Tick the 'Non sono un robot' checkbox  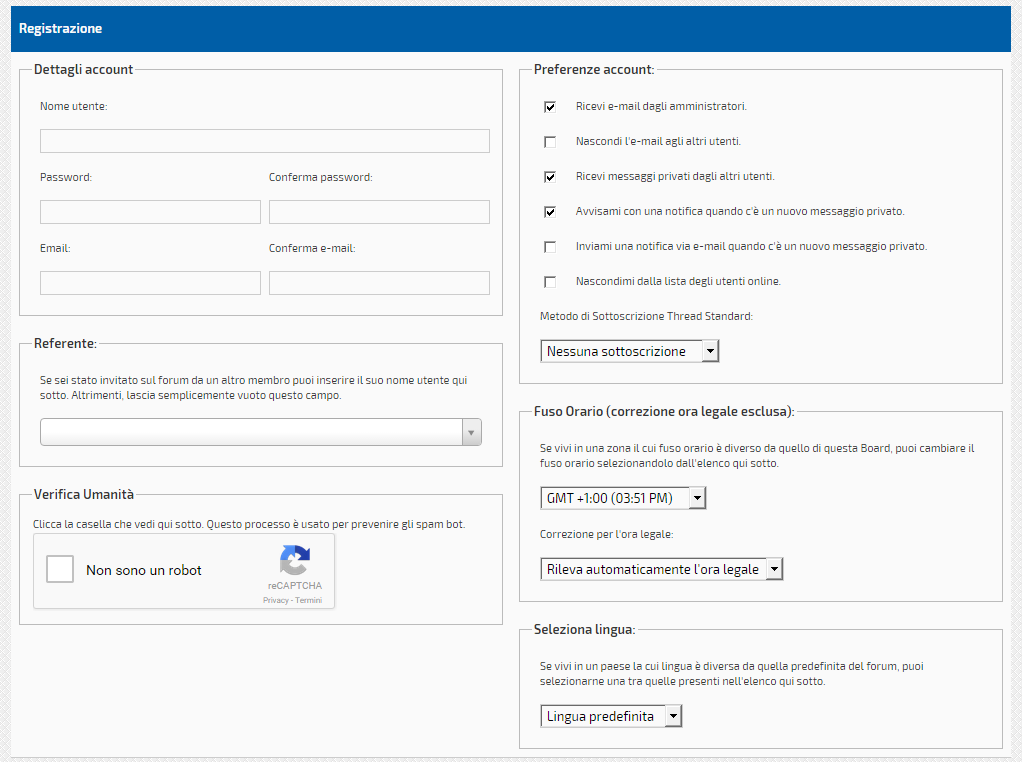point(60,569)
